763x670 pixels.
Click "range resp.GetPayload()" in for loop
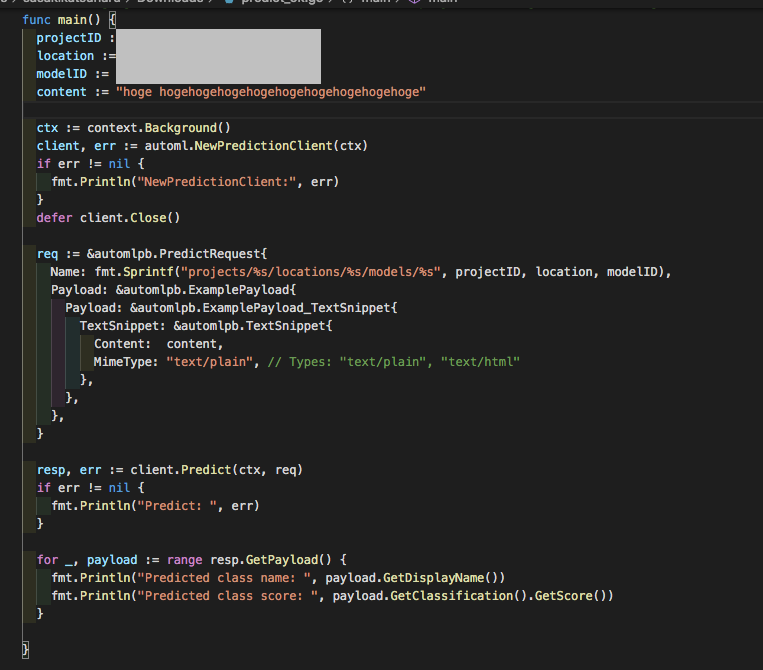249,560
